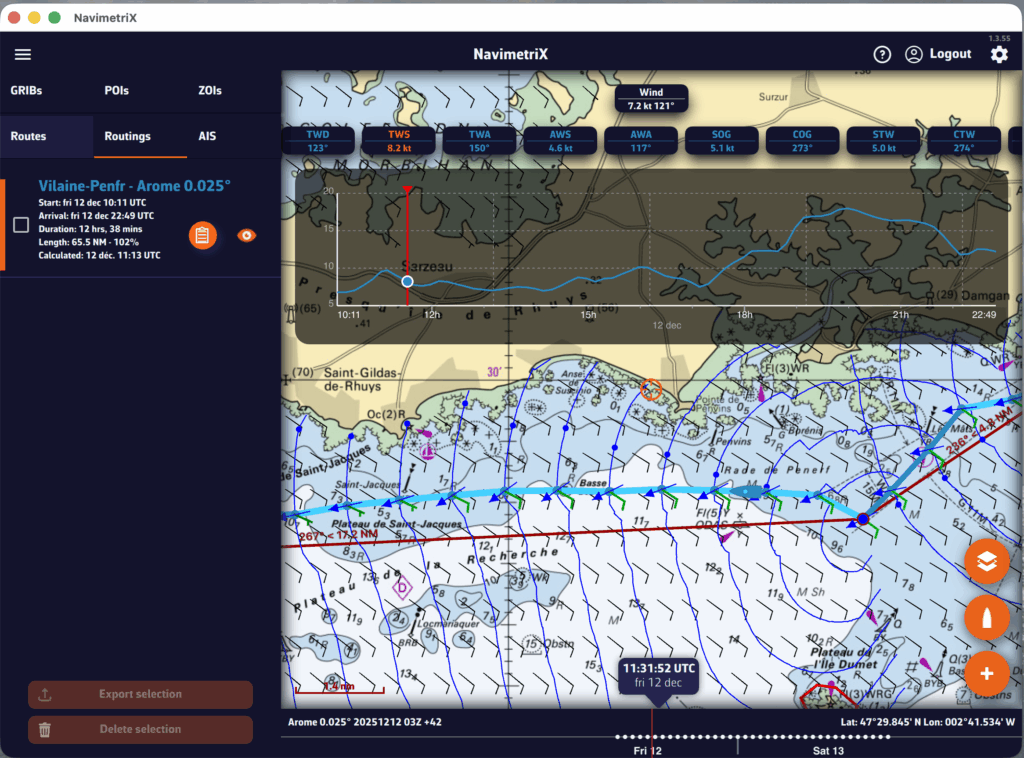
Task: Open the hamburger menu
Action: pos(23,54)
